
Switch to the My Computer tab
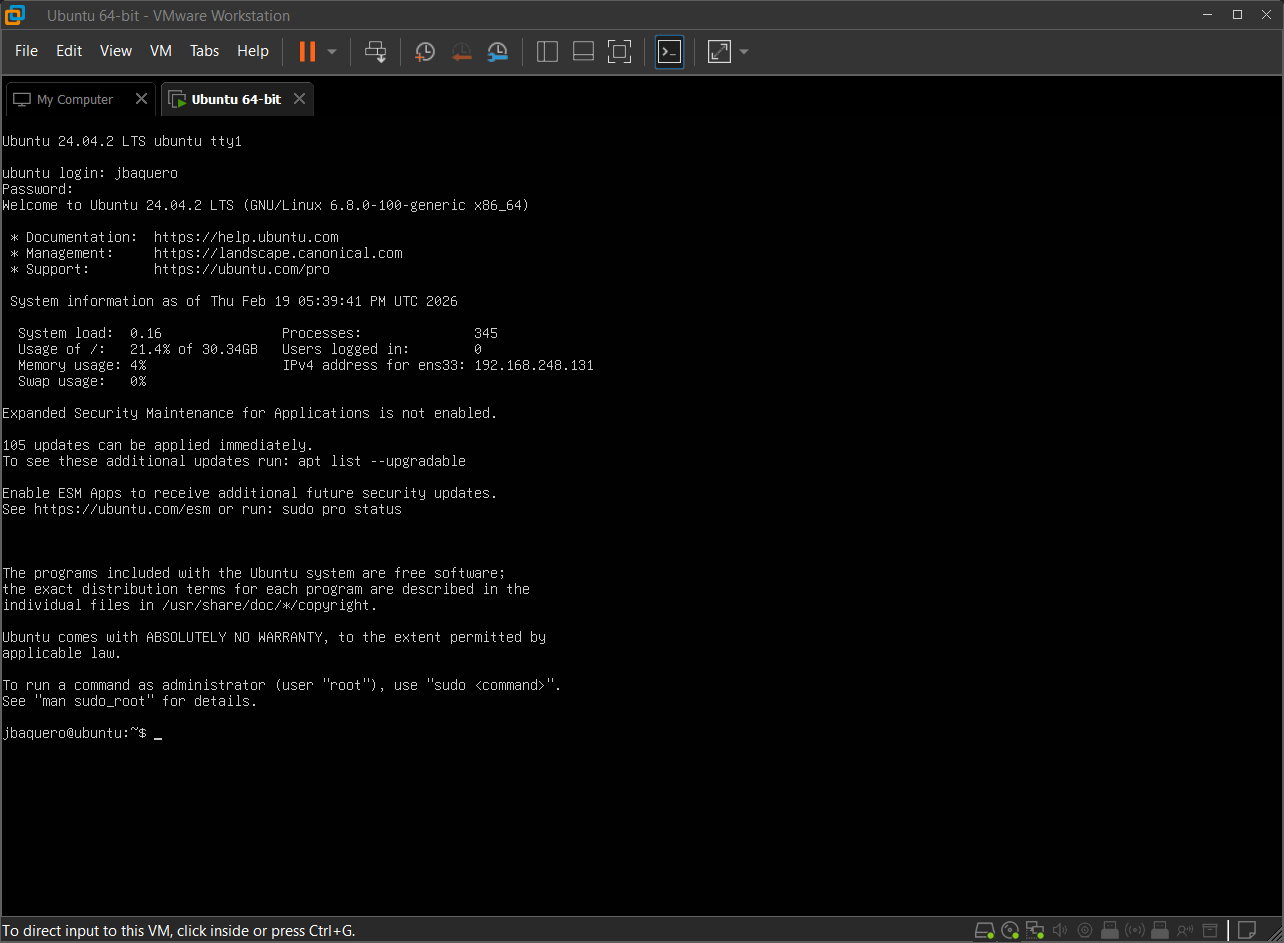(74, 100)
